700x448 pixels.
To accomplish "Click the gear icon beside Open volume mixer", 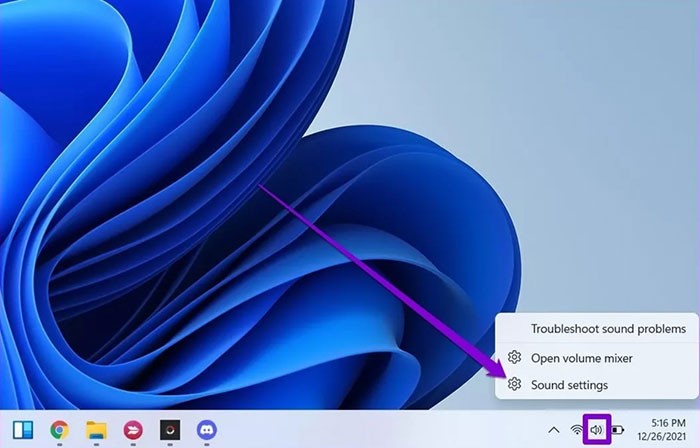I will pos(514,357).
